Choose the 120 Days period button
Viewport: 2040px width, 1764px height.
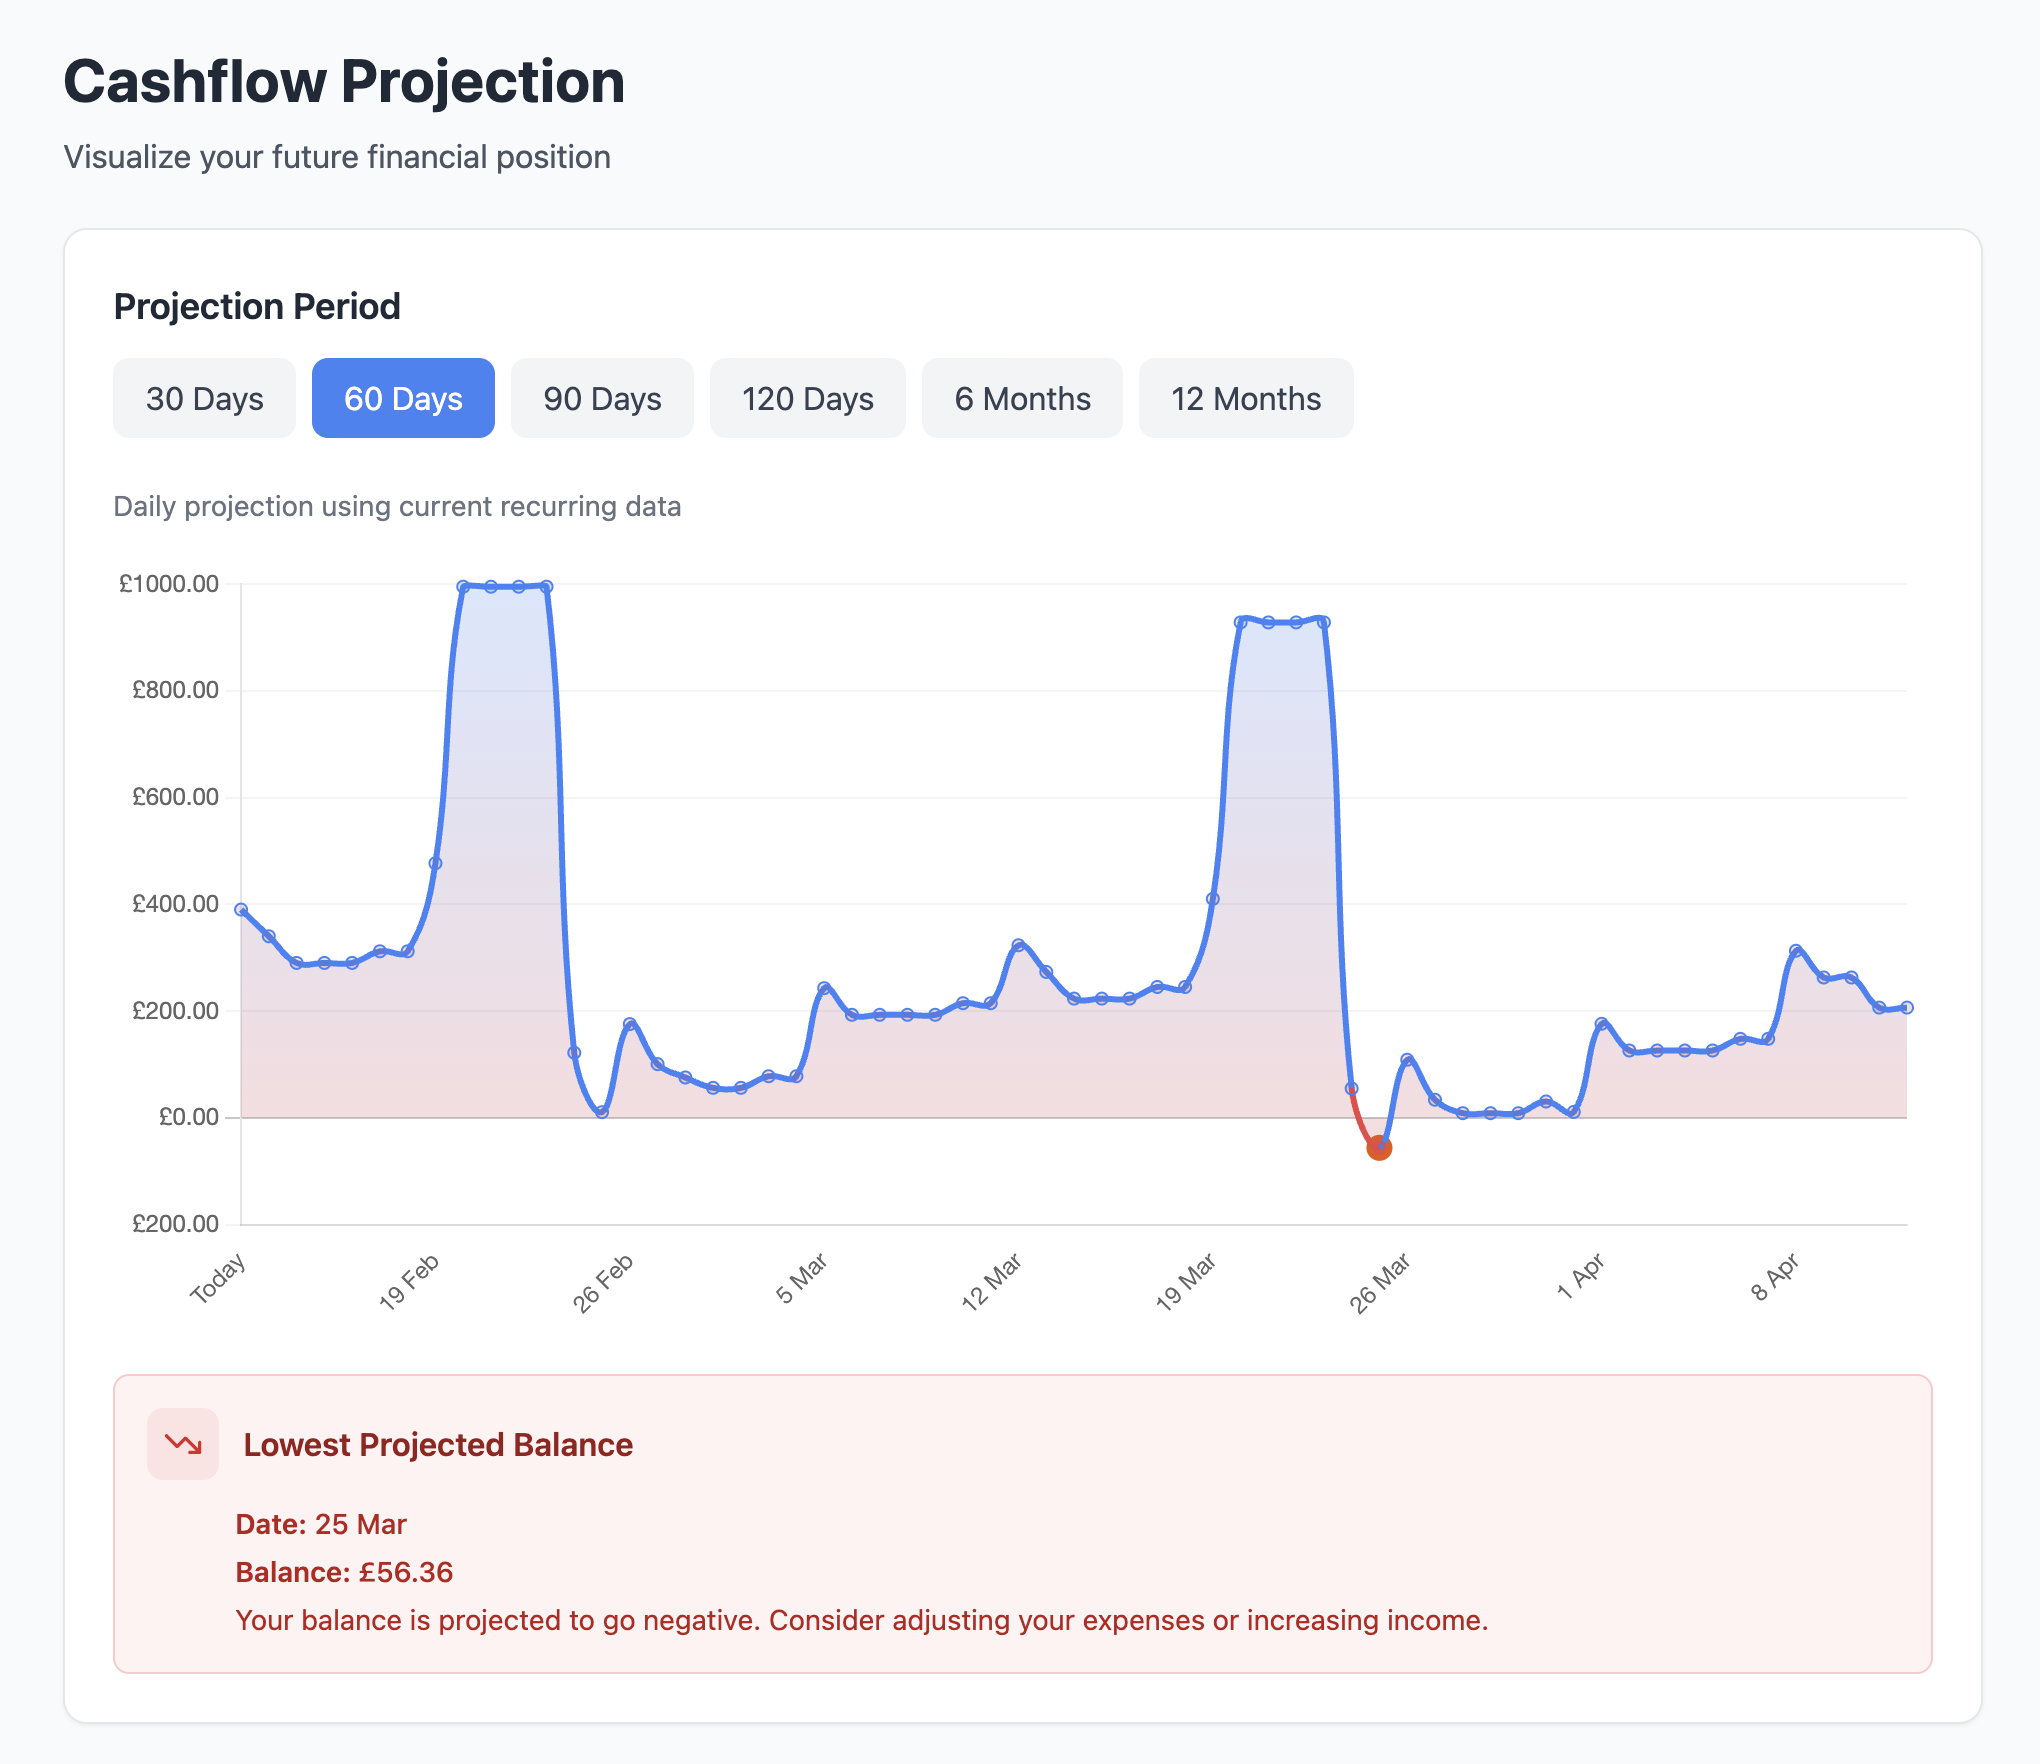pyautogui.click(x=807, y=398)
